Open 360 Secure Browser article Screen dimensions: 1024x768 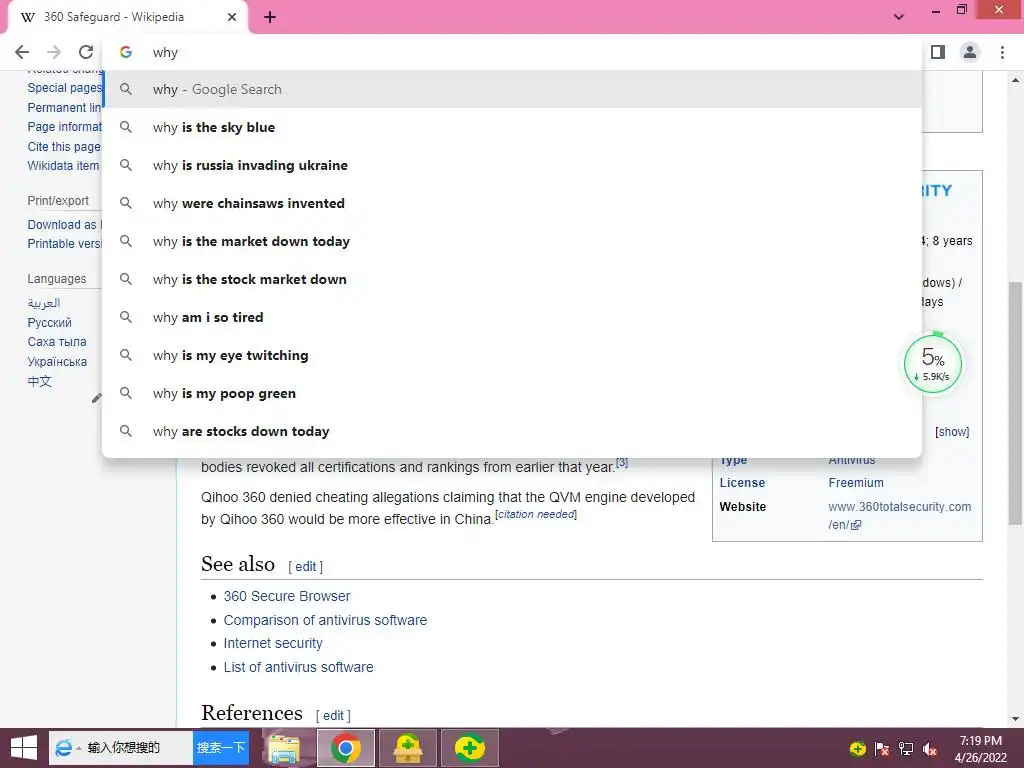click(x=287, y=596)
